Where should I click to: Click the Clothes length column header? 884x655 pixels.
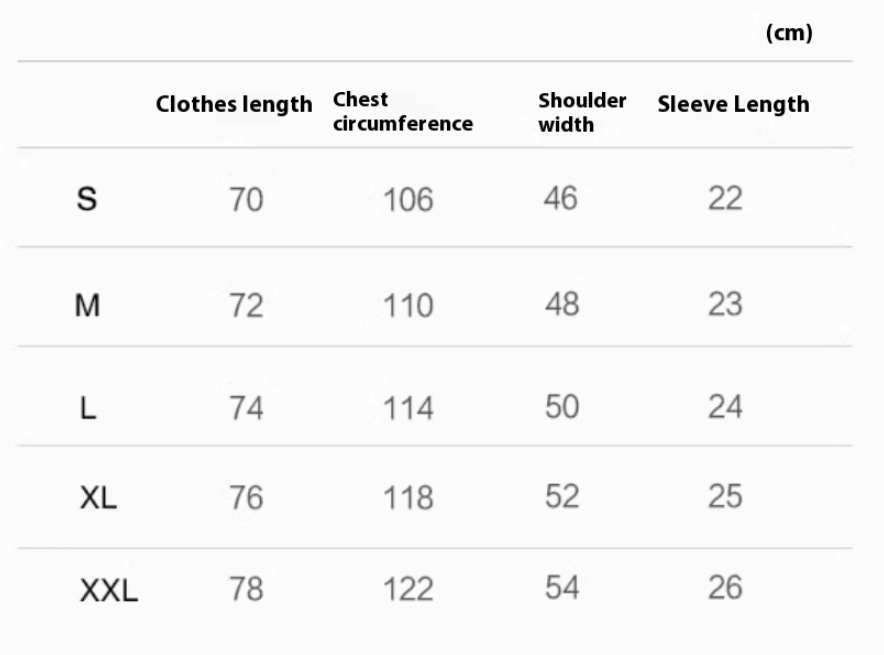[234, 105]
